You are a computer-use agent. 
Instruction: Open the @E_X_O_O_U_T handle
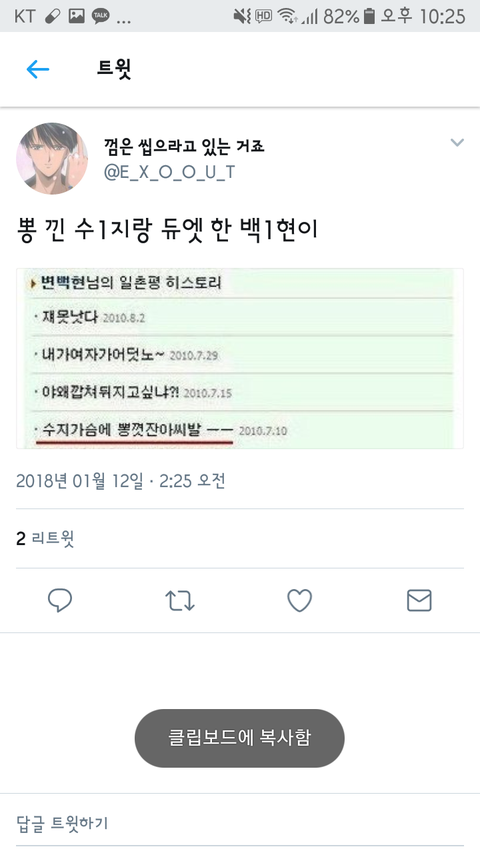pyautogui.click(x=169, y=172)
